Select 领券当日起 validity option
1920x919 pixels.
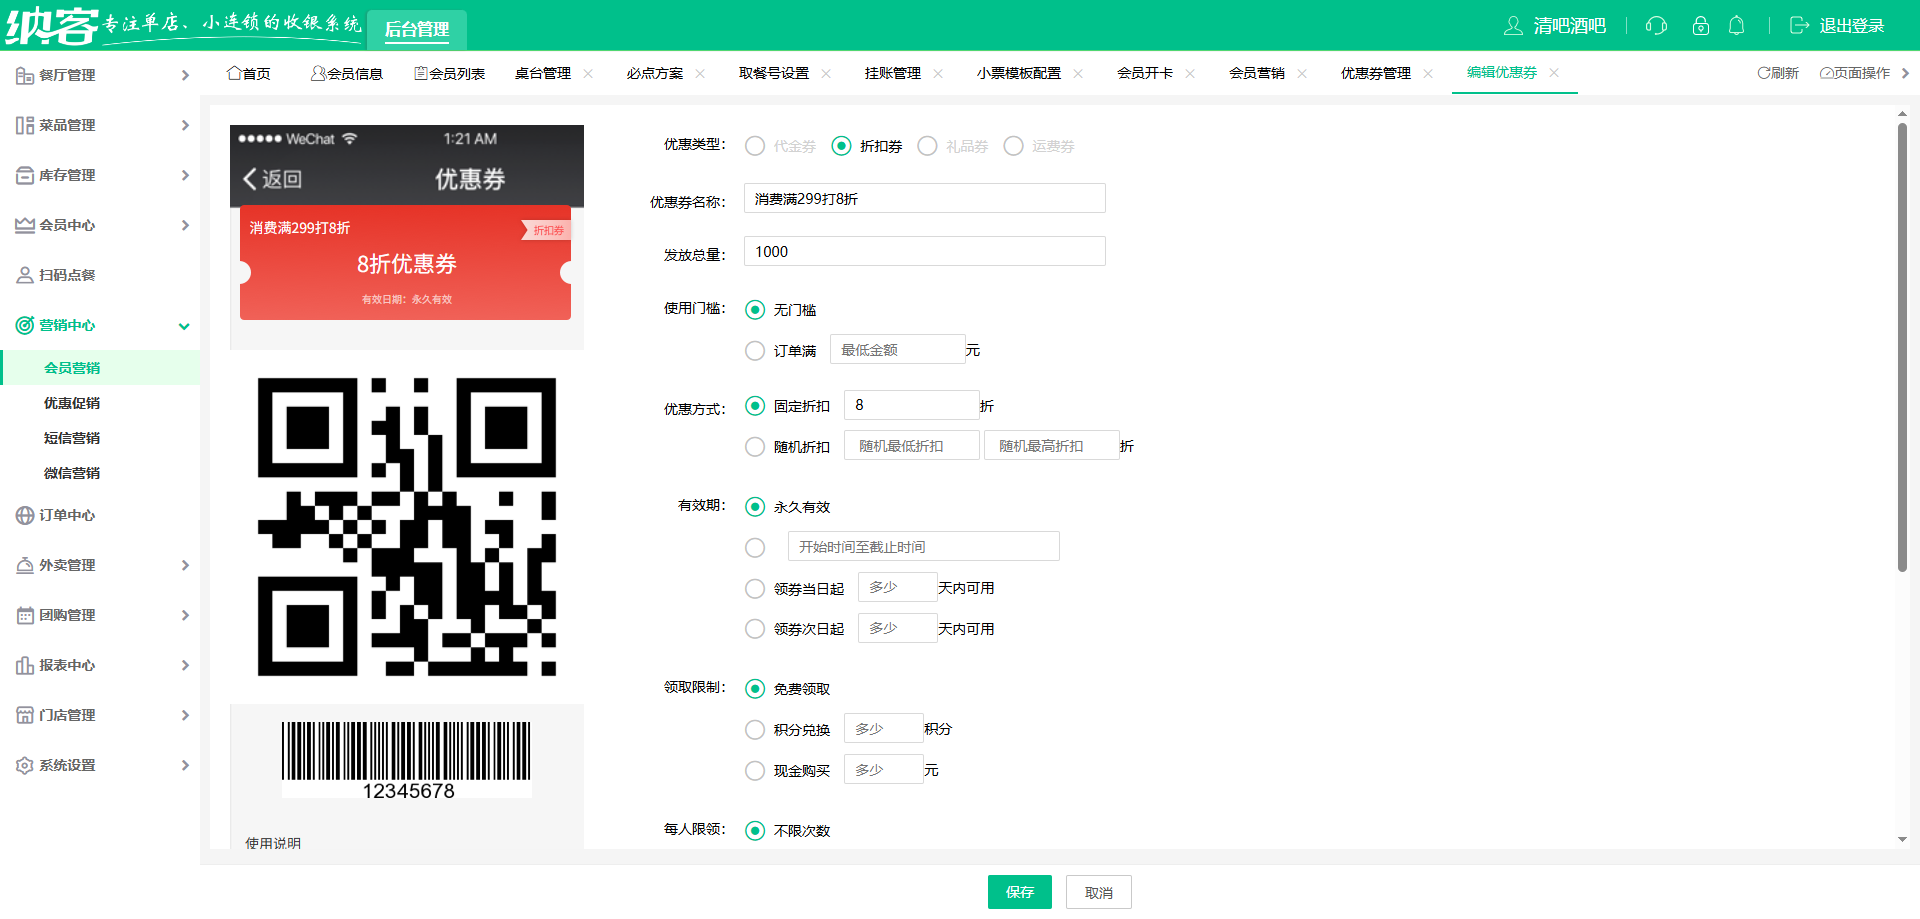pyautogui.click(x=755, y=589)
